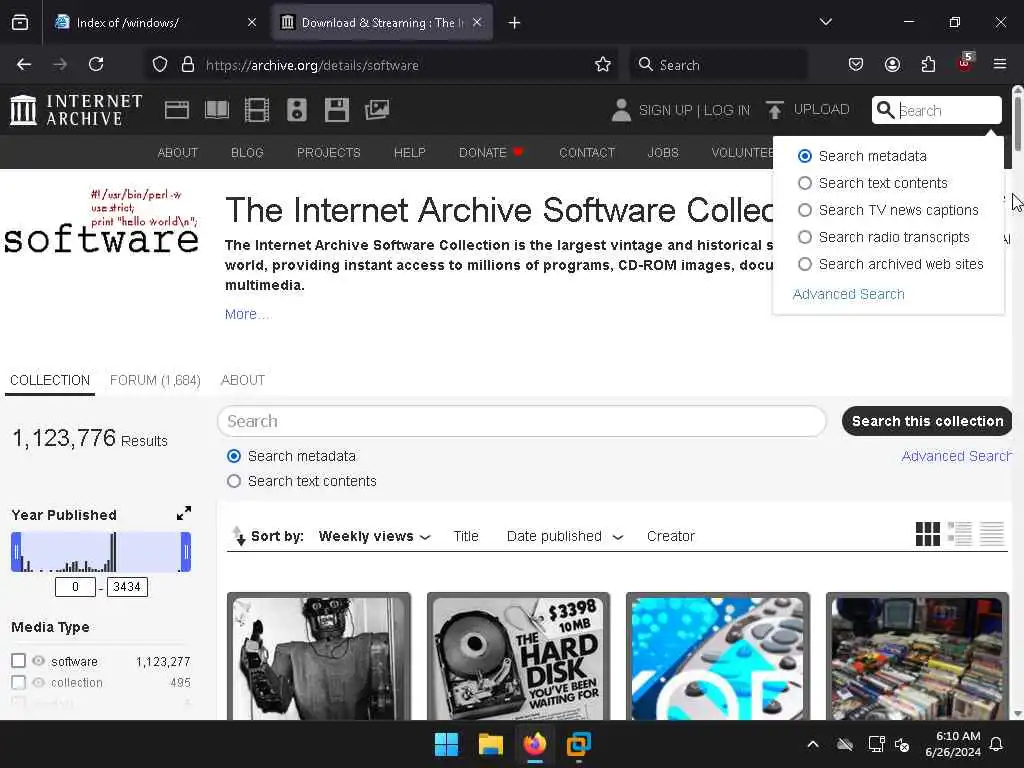Screen dimensions: 1024x768
Task: Click right handle of year range slider
Action: click(x=186, y=552)
